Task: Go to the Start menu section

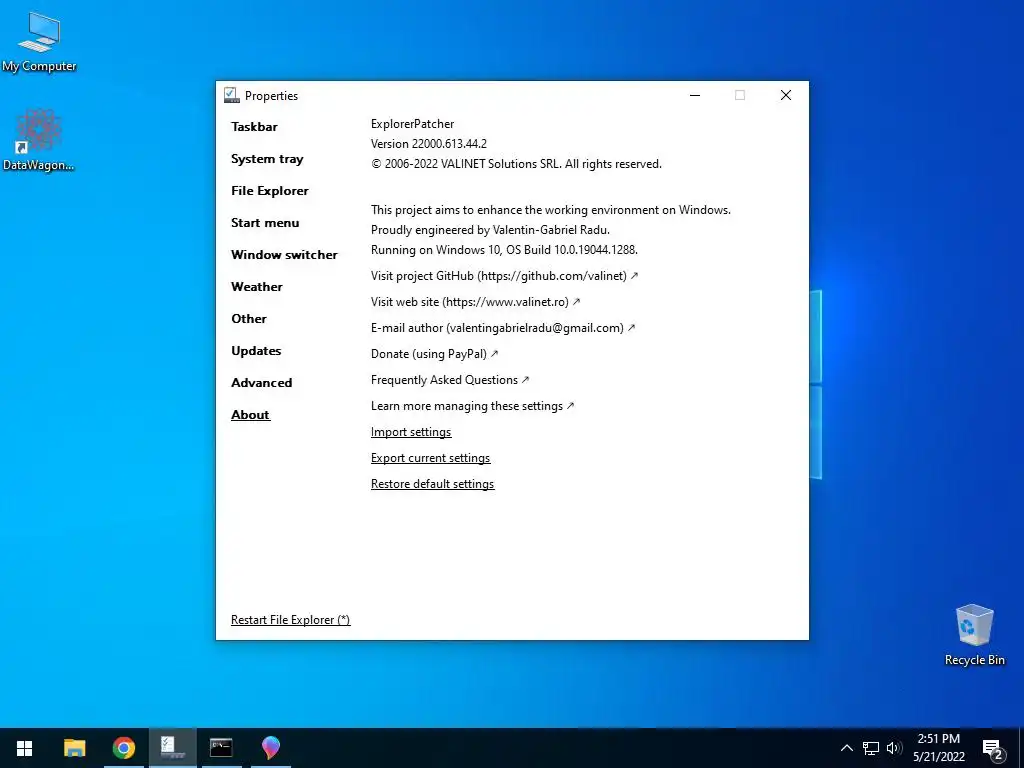Action: click(x=265, y=223)
